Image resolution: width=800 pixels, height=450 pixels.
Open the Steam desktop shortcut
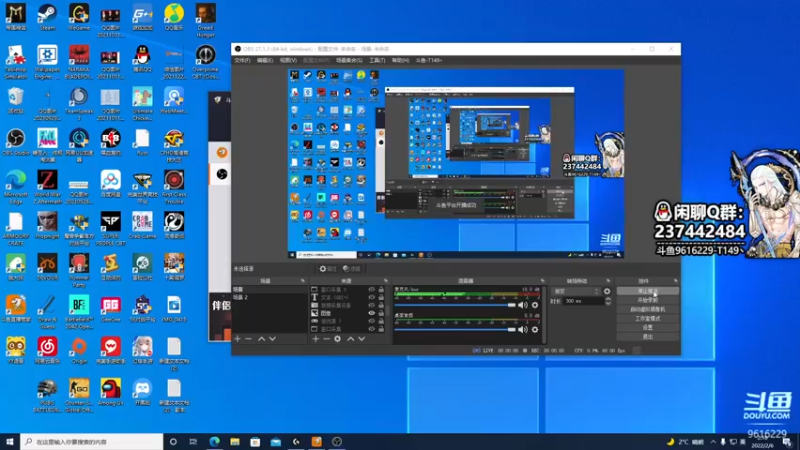point(47,18)
